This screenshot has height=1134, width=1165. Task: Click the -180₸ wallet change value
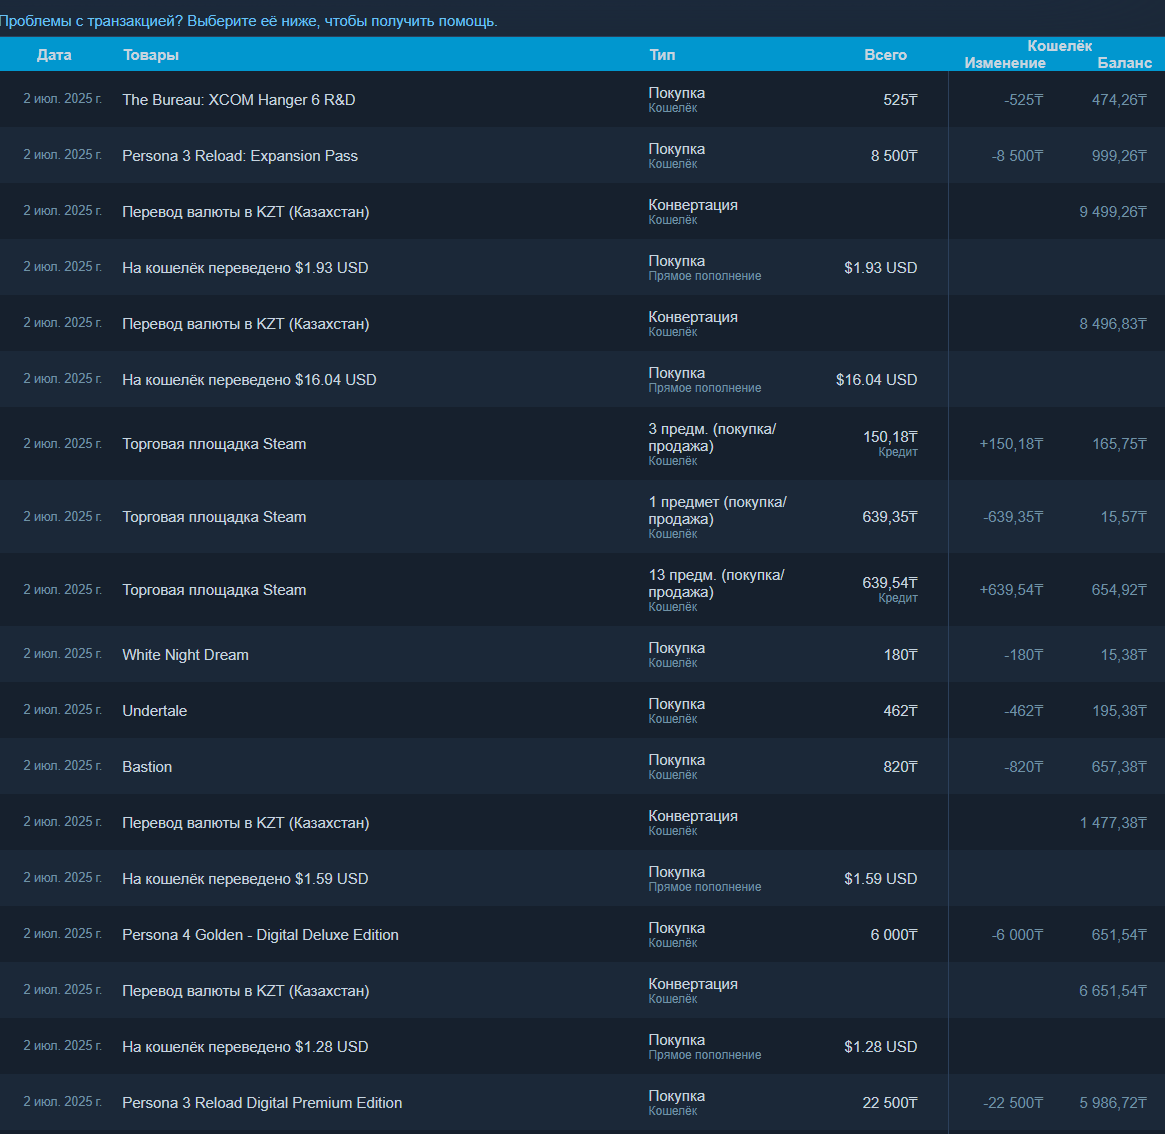tap(1024, 655)
